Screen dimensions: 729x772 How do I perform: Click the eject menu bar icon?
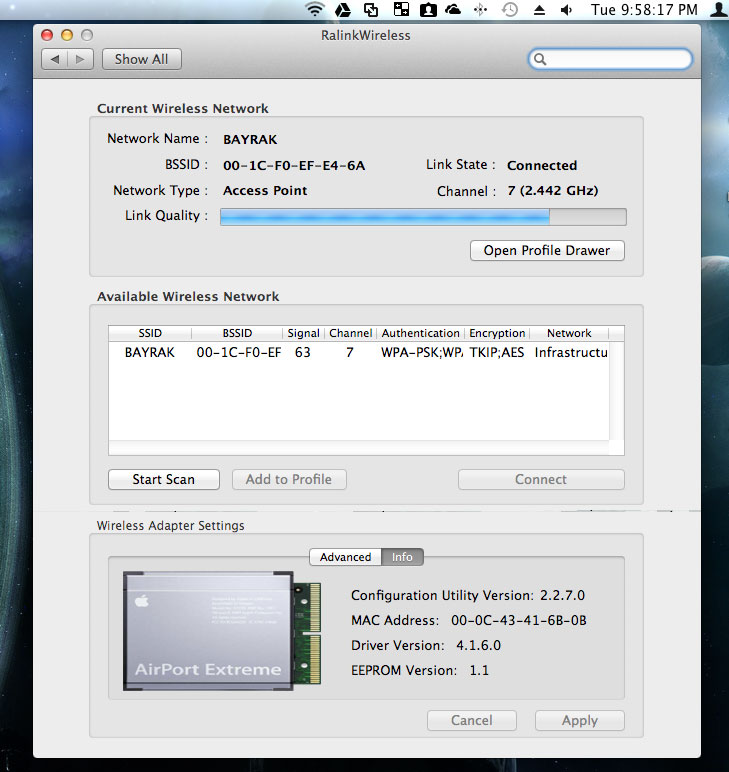click(539, 10)
